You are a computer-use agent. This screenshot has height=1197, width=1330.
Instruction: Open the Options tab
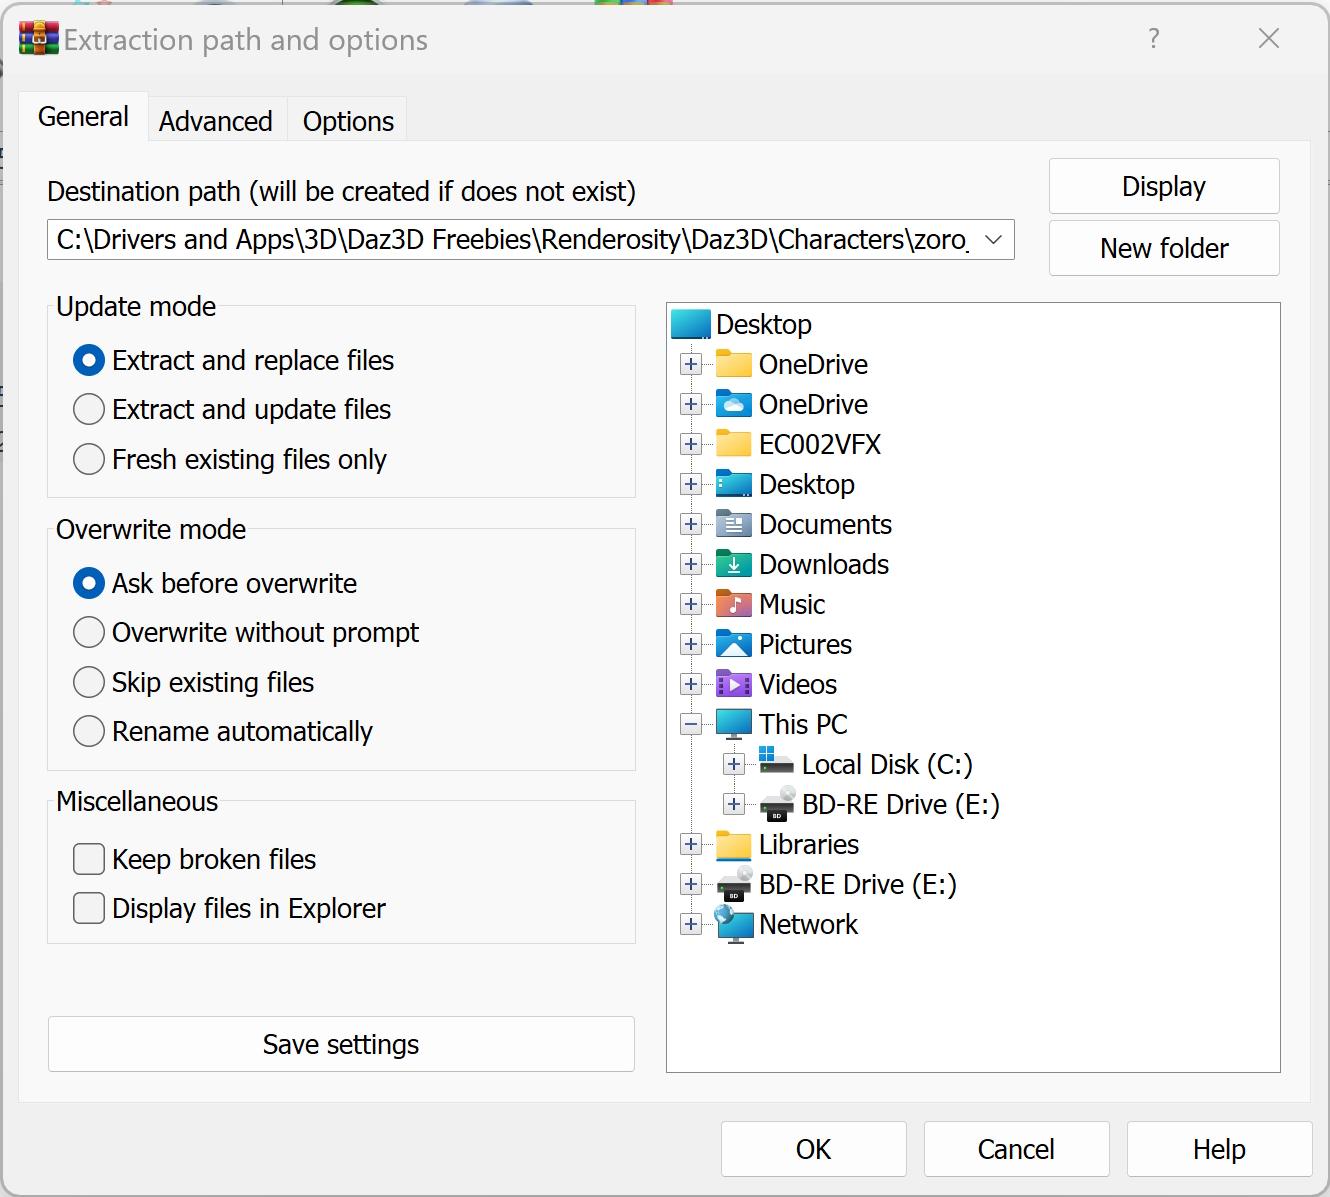point(346,120)
